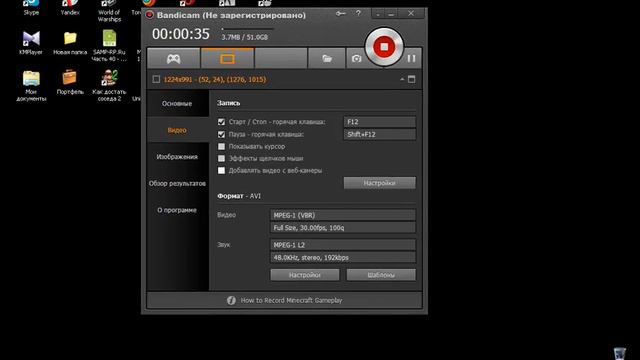Open Портфель desktop icon
Viewport: 640px width, 360px height.
70,82
